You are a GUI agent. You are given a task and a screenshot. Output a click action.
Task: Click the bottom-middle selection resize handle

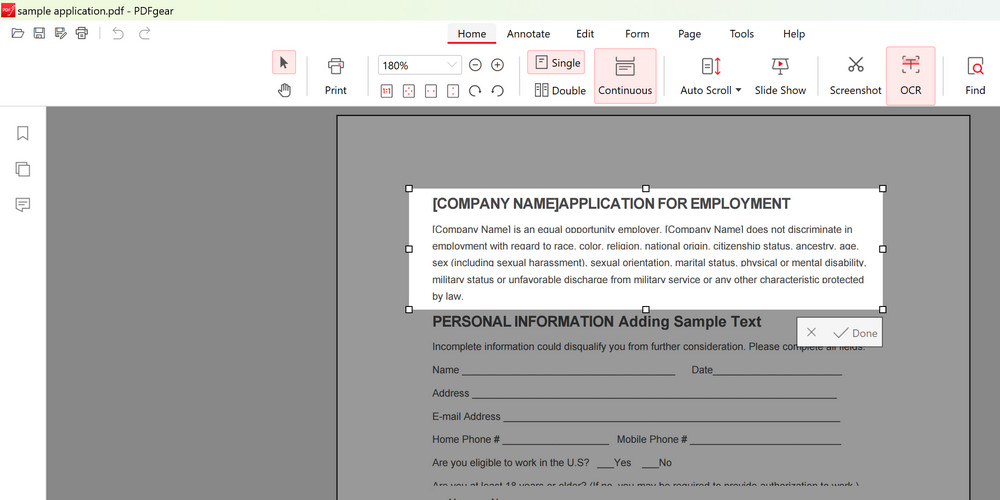point(645,309)
